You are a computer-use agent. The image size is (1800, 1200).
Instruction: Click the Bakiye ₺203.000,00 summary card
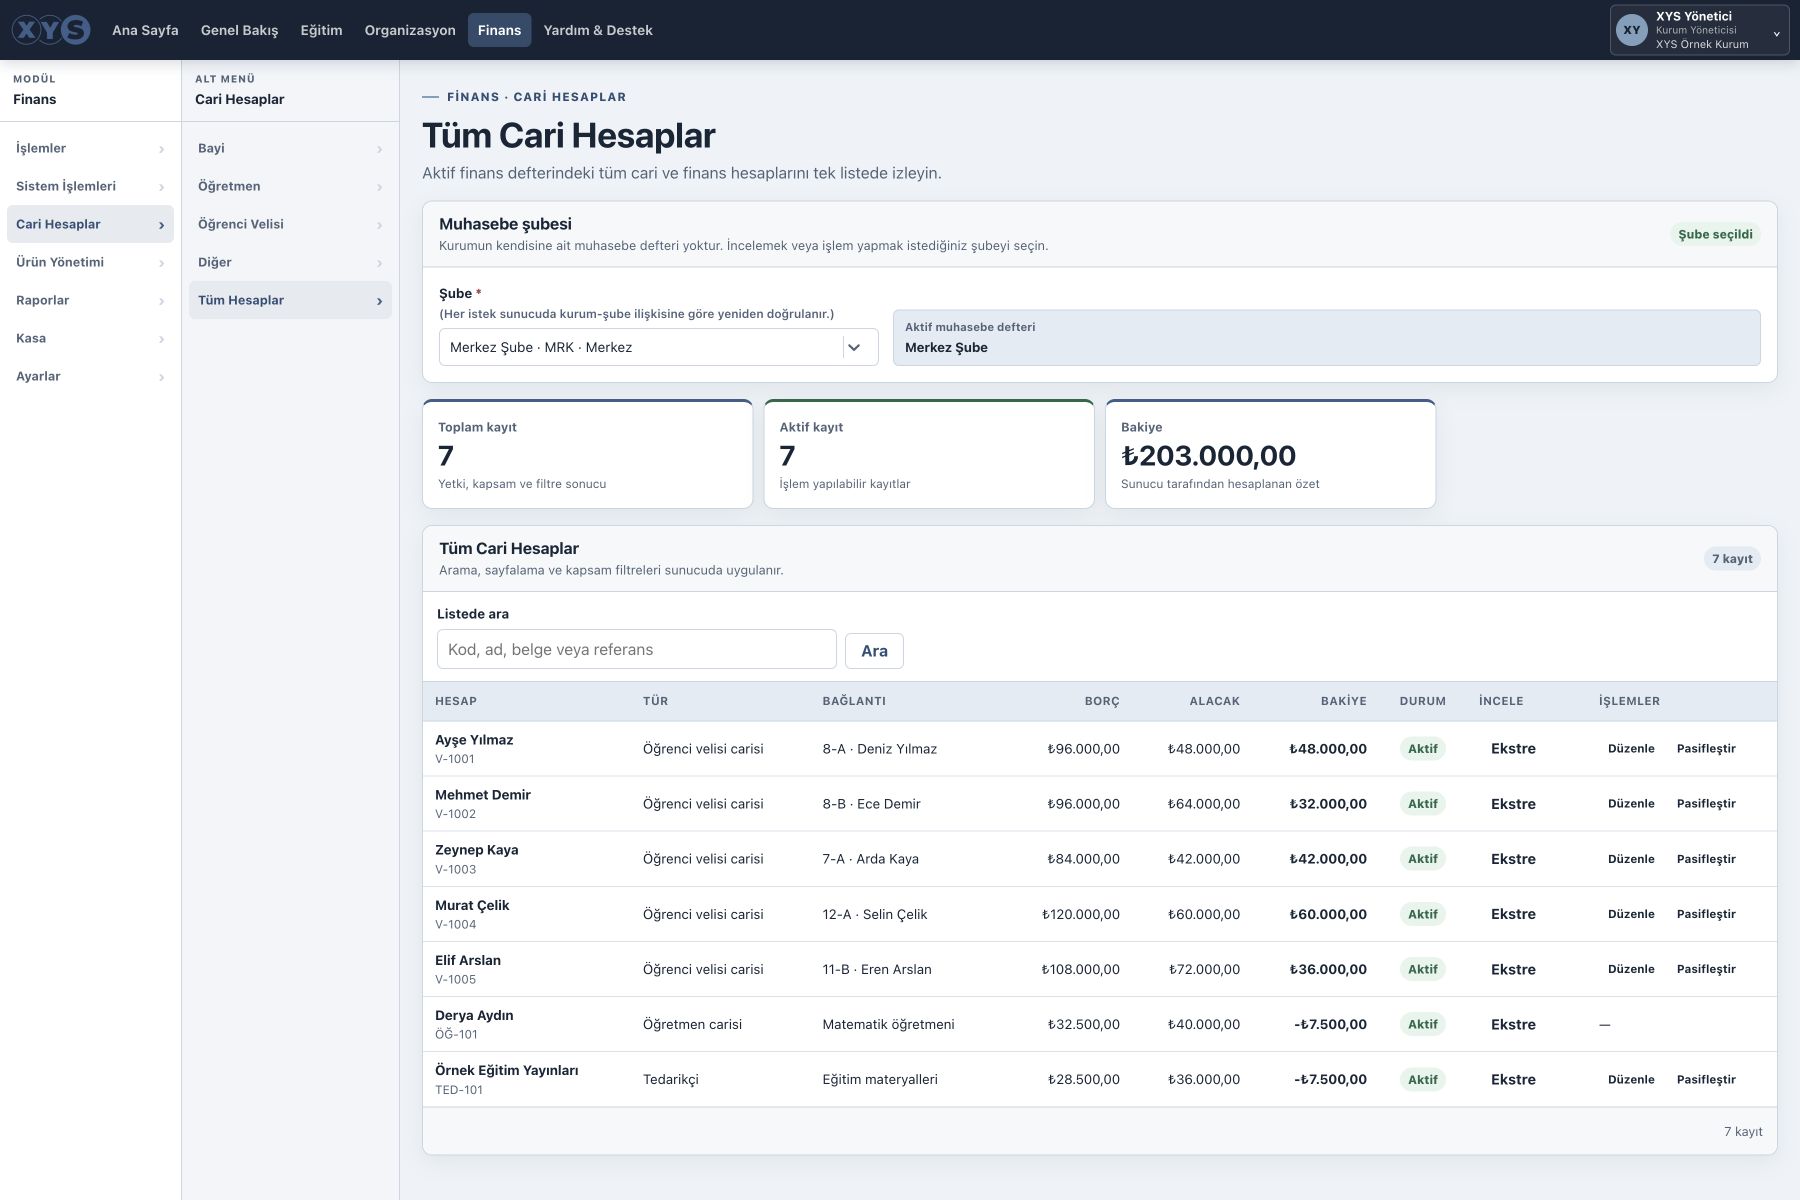point(1270,454)
